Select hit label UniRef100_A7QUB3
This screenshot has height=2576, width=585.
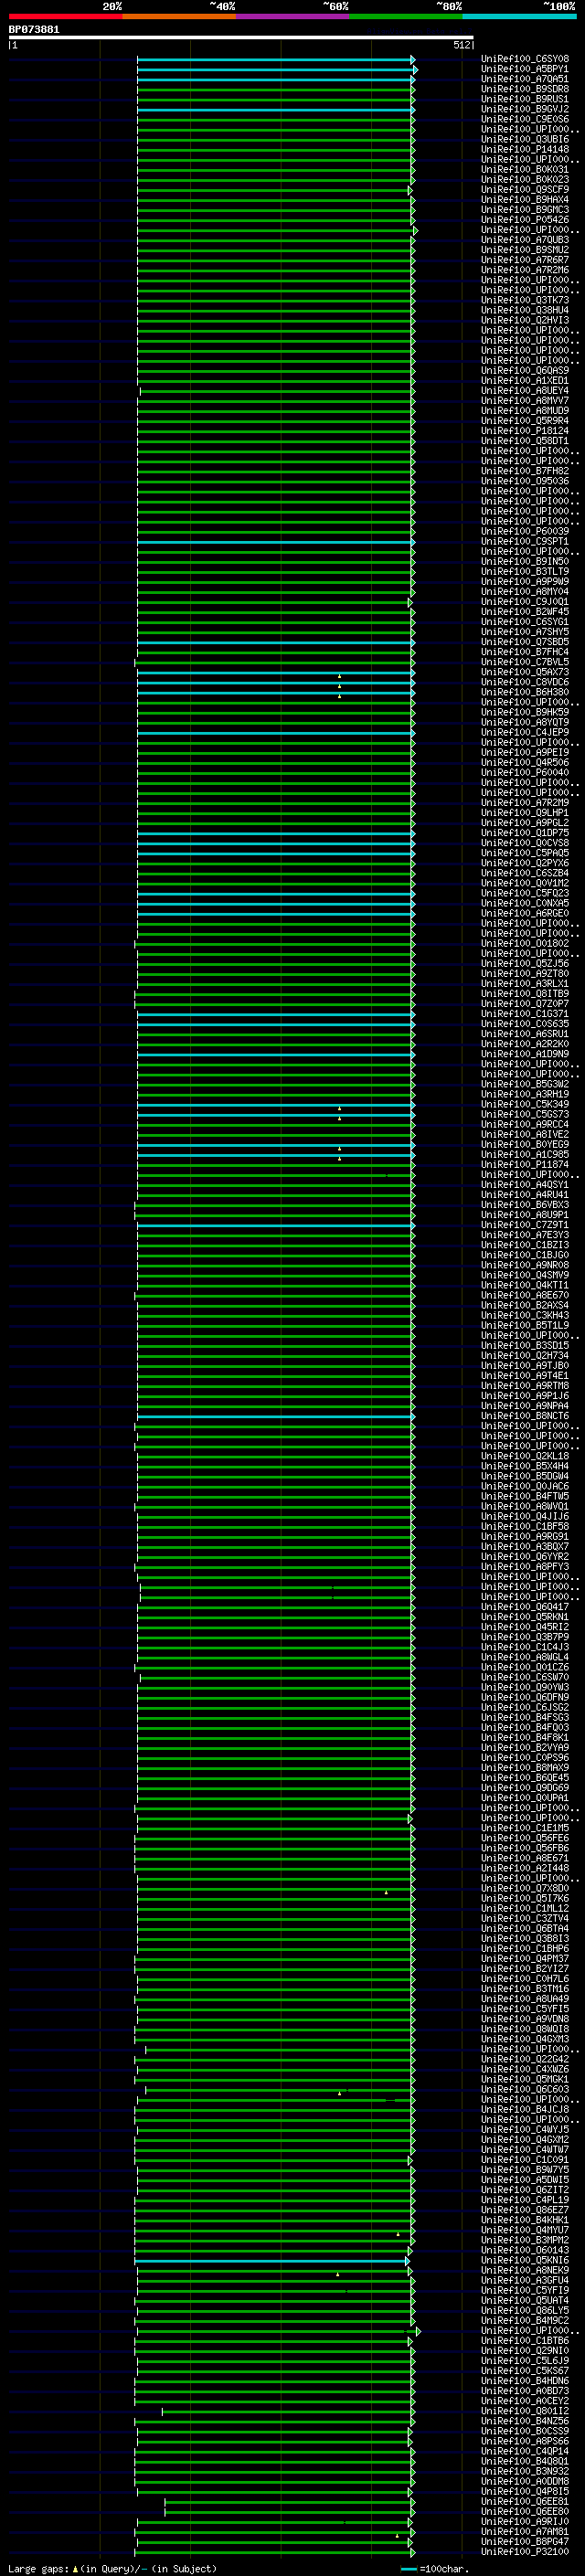(525, 240)
